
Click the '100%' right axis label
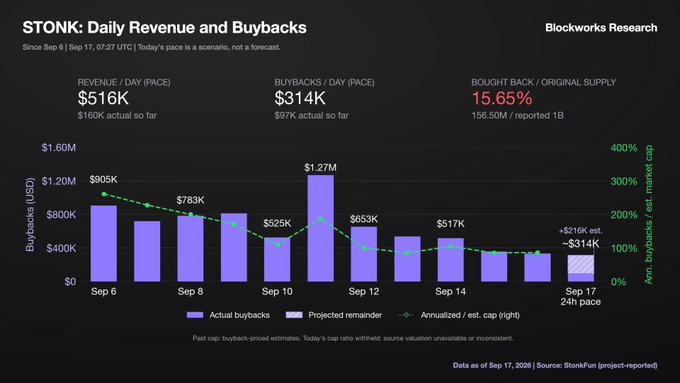pos(624,248)
